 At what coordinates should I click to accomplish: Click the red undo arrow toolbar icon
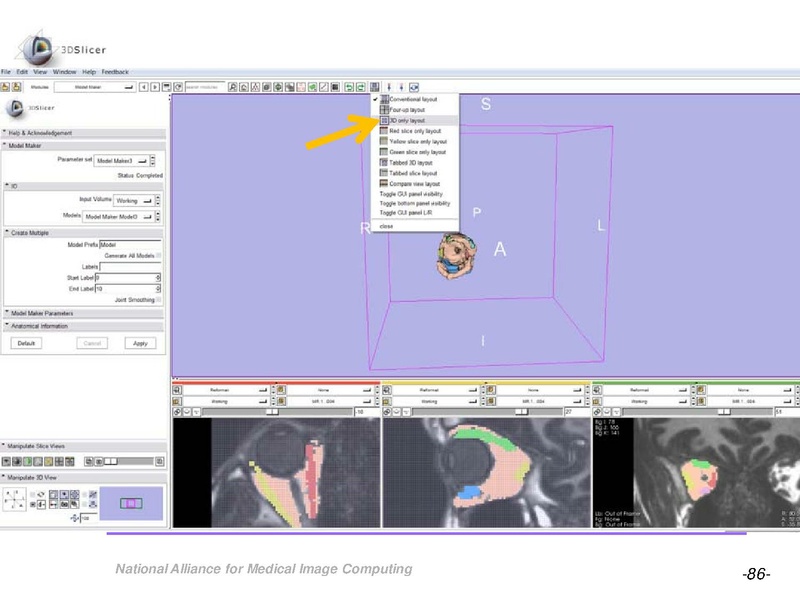pyautogui.click(x=349, y=87)
